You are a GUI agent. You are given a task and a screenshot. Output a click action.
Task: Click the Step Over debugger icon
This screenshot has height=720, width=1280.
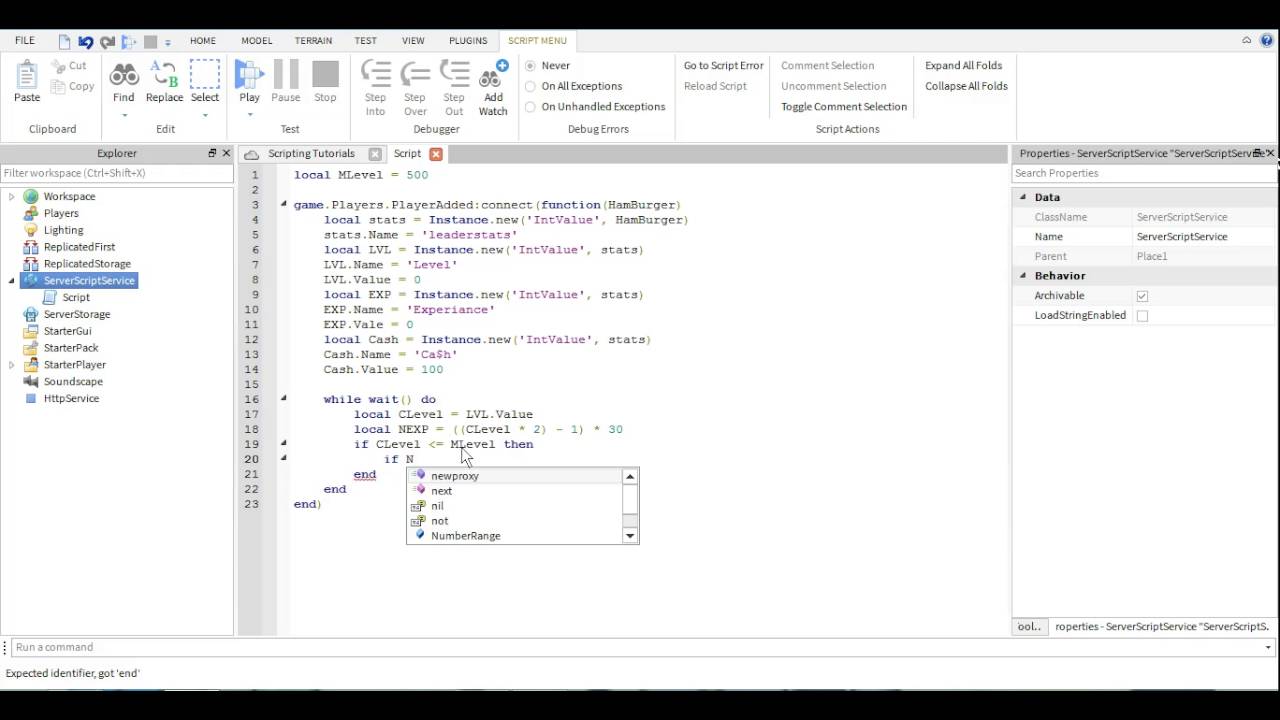[416, 75]
